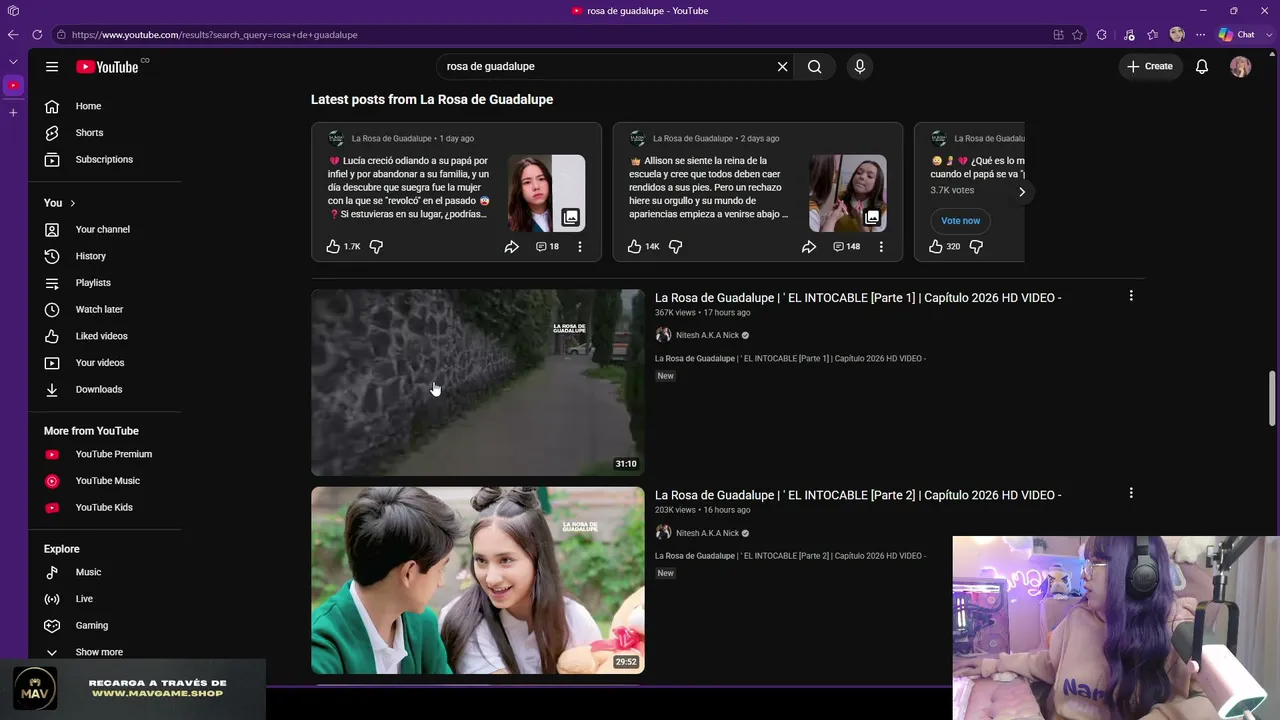Show next posts with the carousel arrow
Viewport: 1280px width, 720px height.
click(x=1022, y=192)
